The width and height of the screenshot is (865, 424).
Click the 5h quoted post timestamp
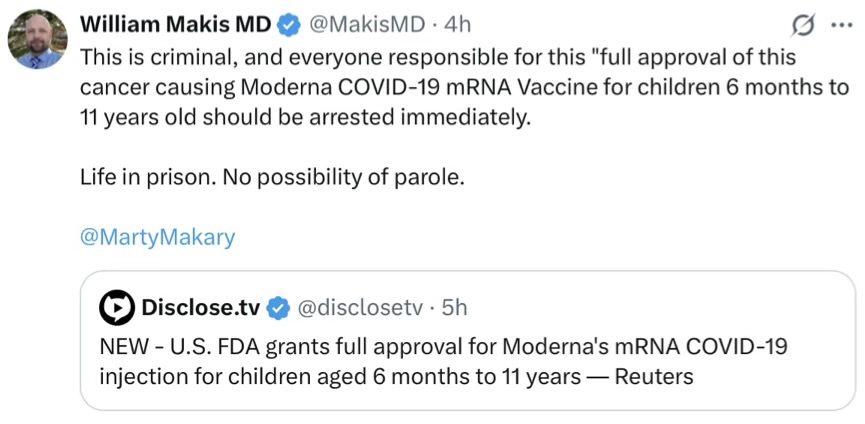(x=454, y=308)
